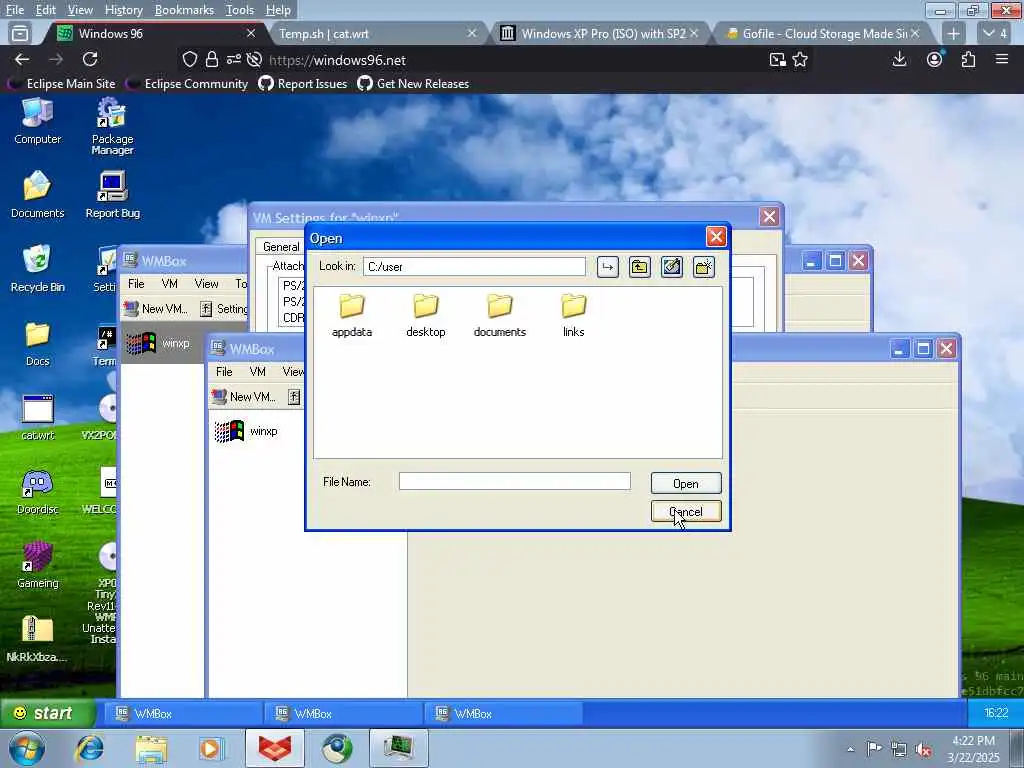The image size is (1024, 768).
Task: Click the Open button in dialog
Action: (x=686, y=483)
